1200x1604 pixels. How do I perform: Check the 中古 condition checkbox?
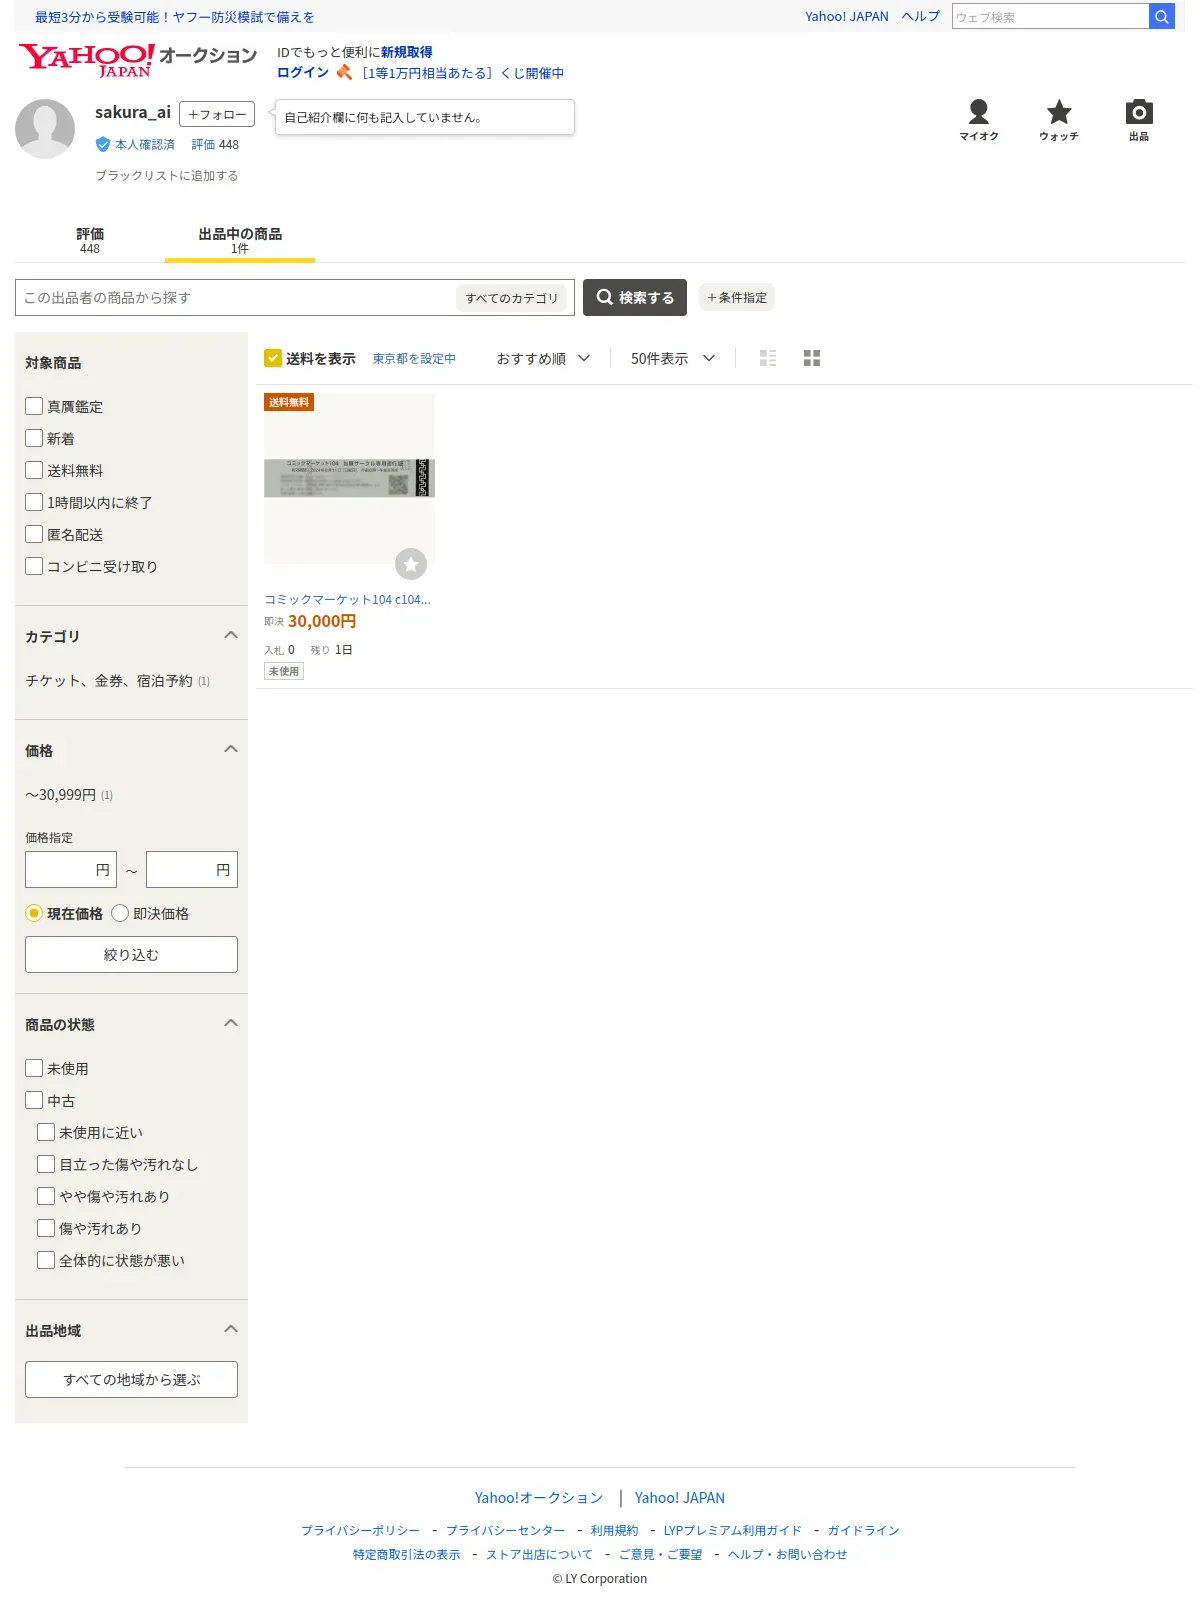tap(34, 1100)
